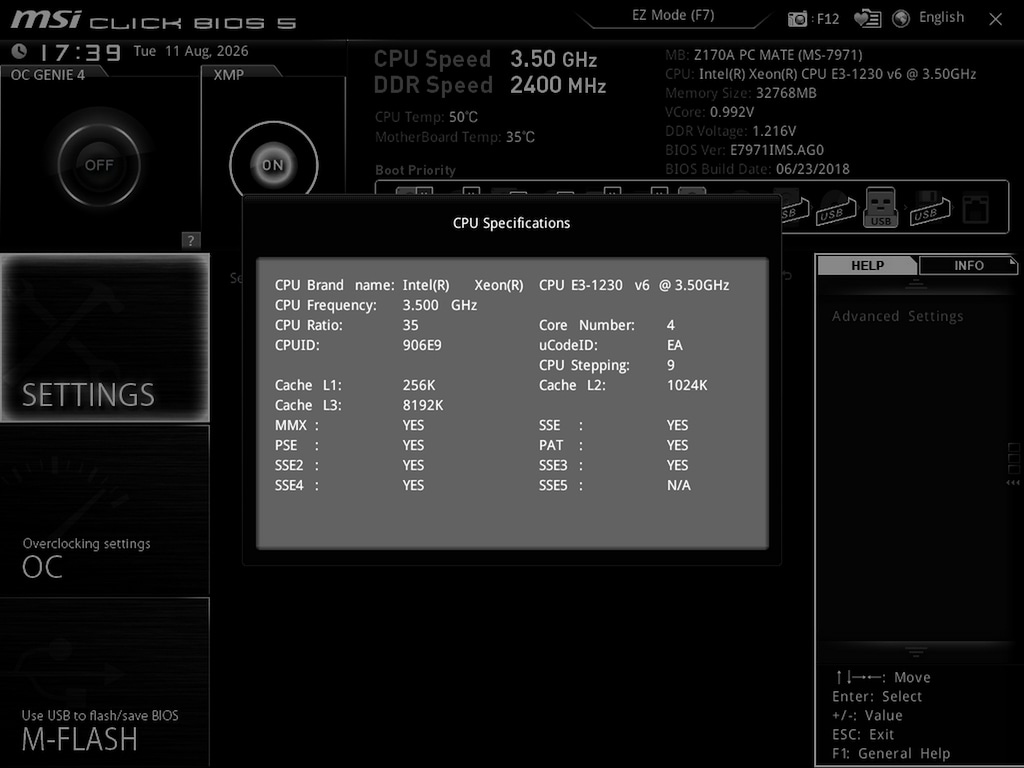Image resolution: width=1024 pixels, height=768 pixels.
Task: Click the clock icon beside the time
Action: (20, 51)
